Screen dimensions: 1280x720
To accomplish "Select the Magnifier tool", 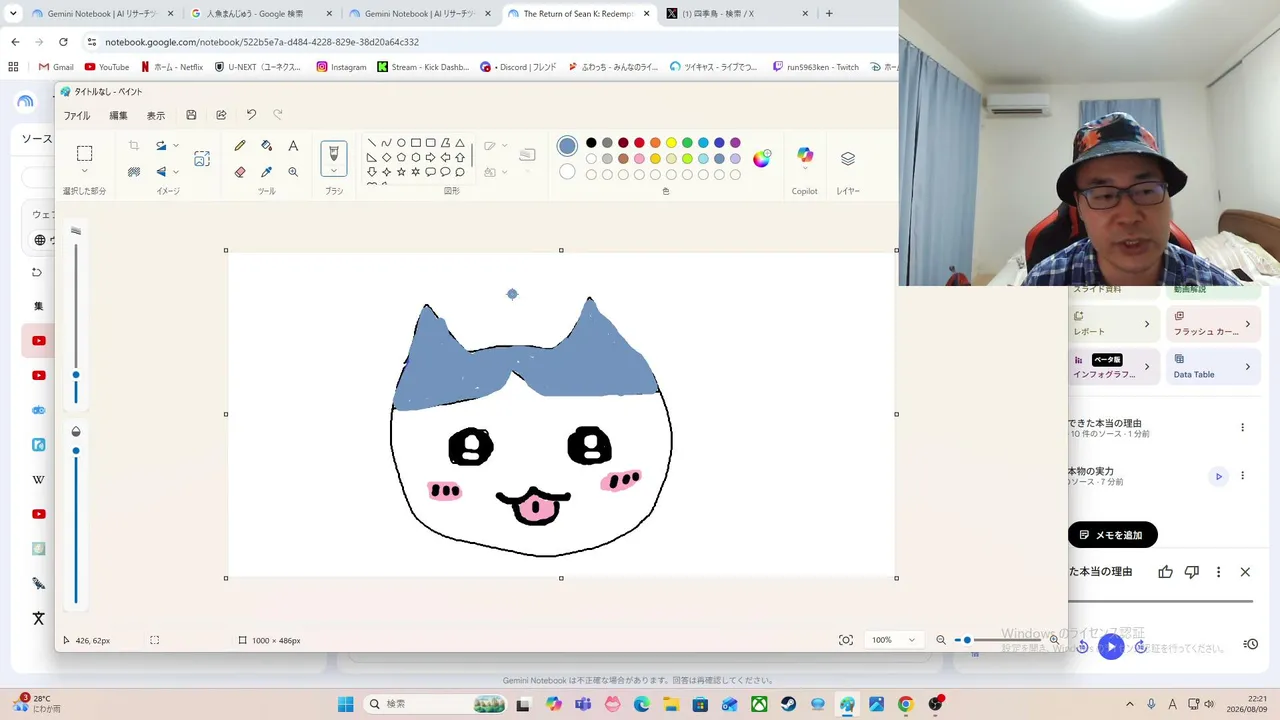I will coord(293,172).
